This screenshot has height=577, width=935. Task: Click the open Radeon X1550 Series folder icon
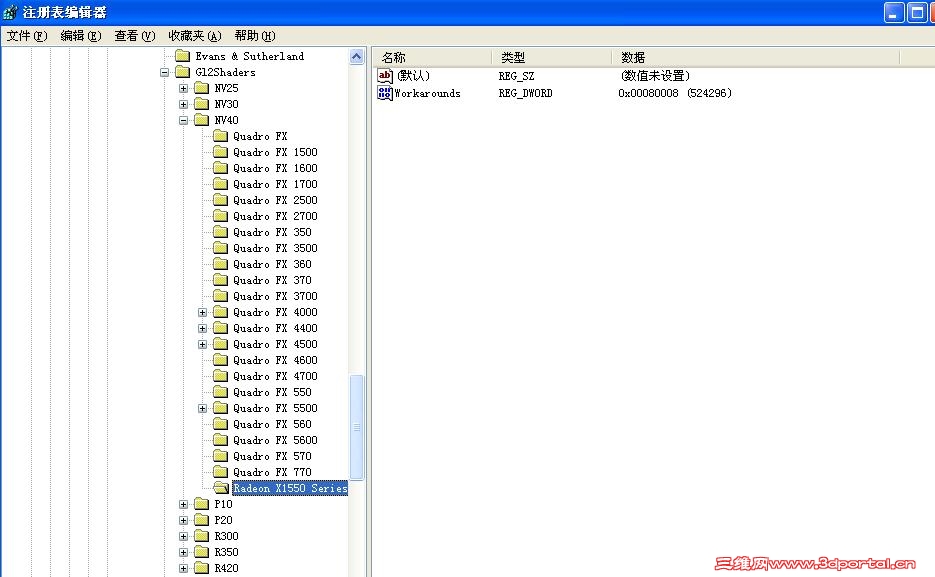tap(221, 488)
